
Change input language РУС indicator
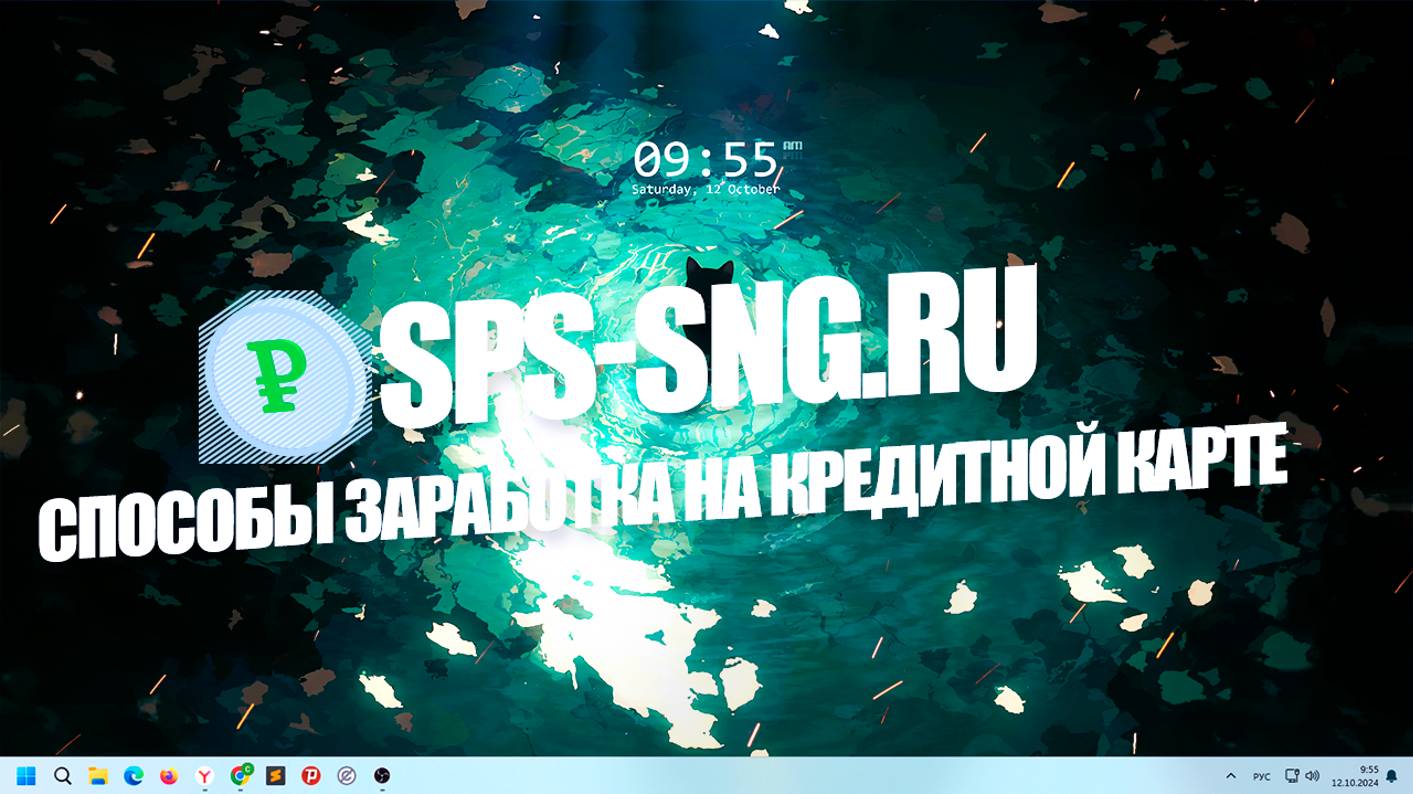click(x=1262, y=776)
